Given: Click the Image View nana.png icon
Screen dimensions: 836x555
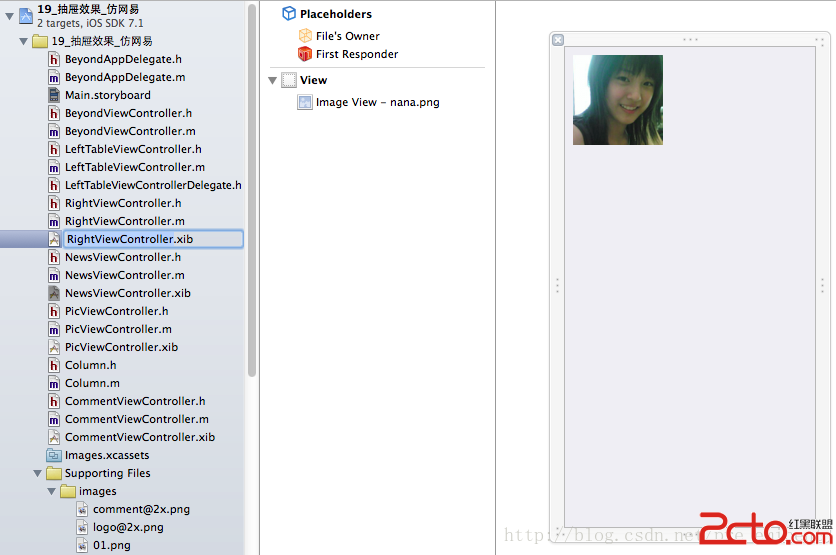Looking at the screenshot, I should (x=305, y=102).
